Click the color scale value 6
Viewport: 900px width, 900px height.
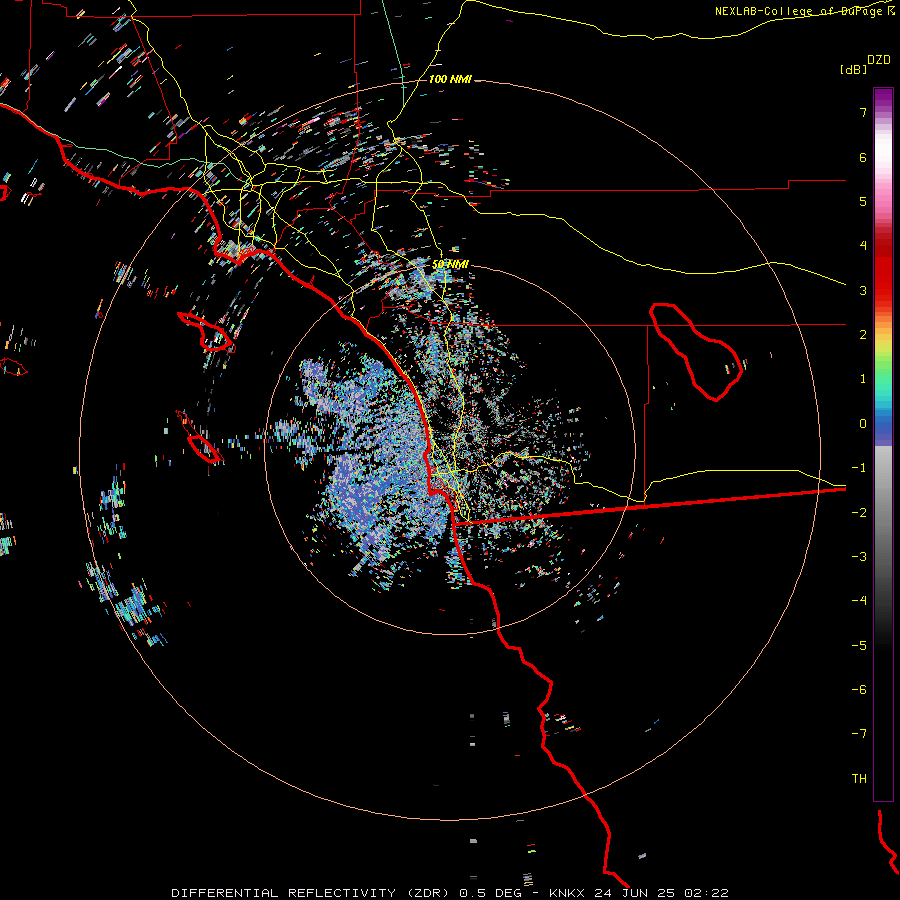pyautogui.click(x=863, y=157)
